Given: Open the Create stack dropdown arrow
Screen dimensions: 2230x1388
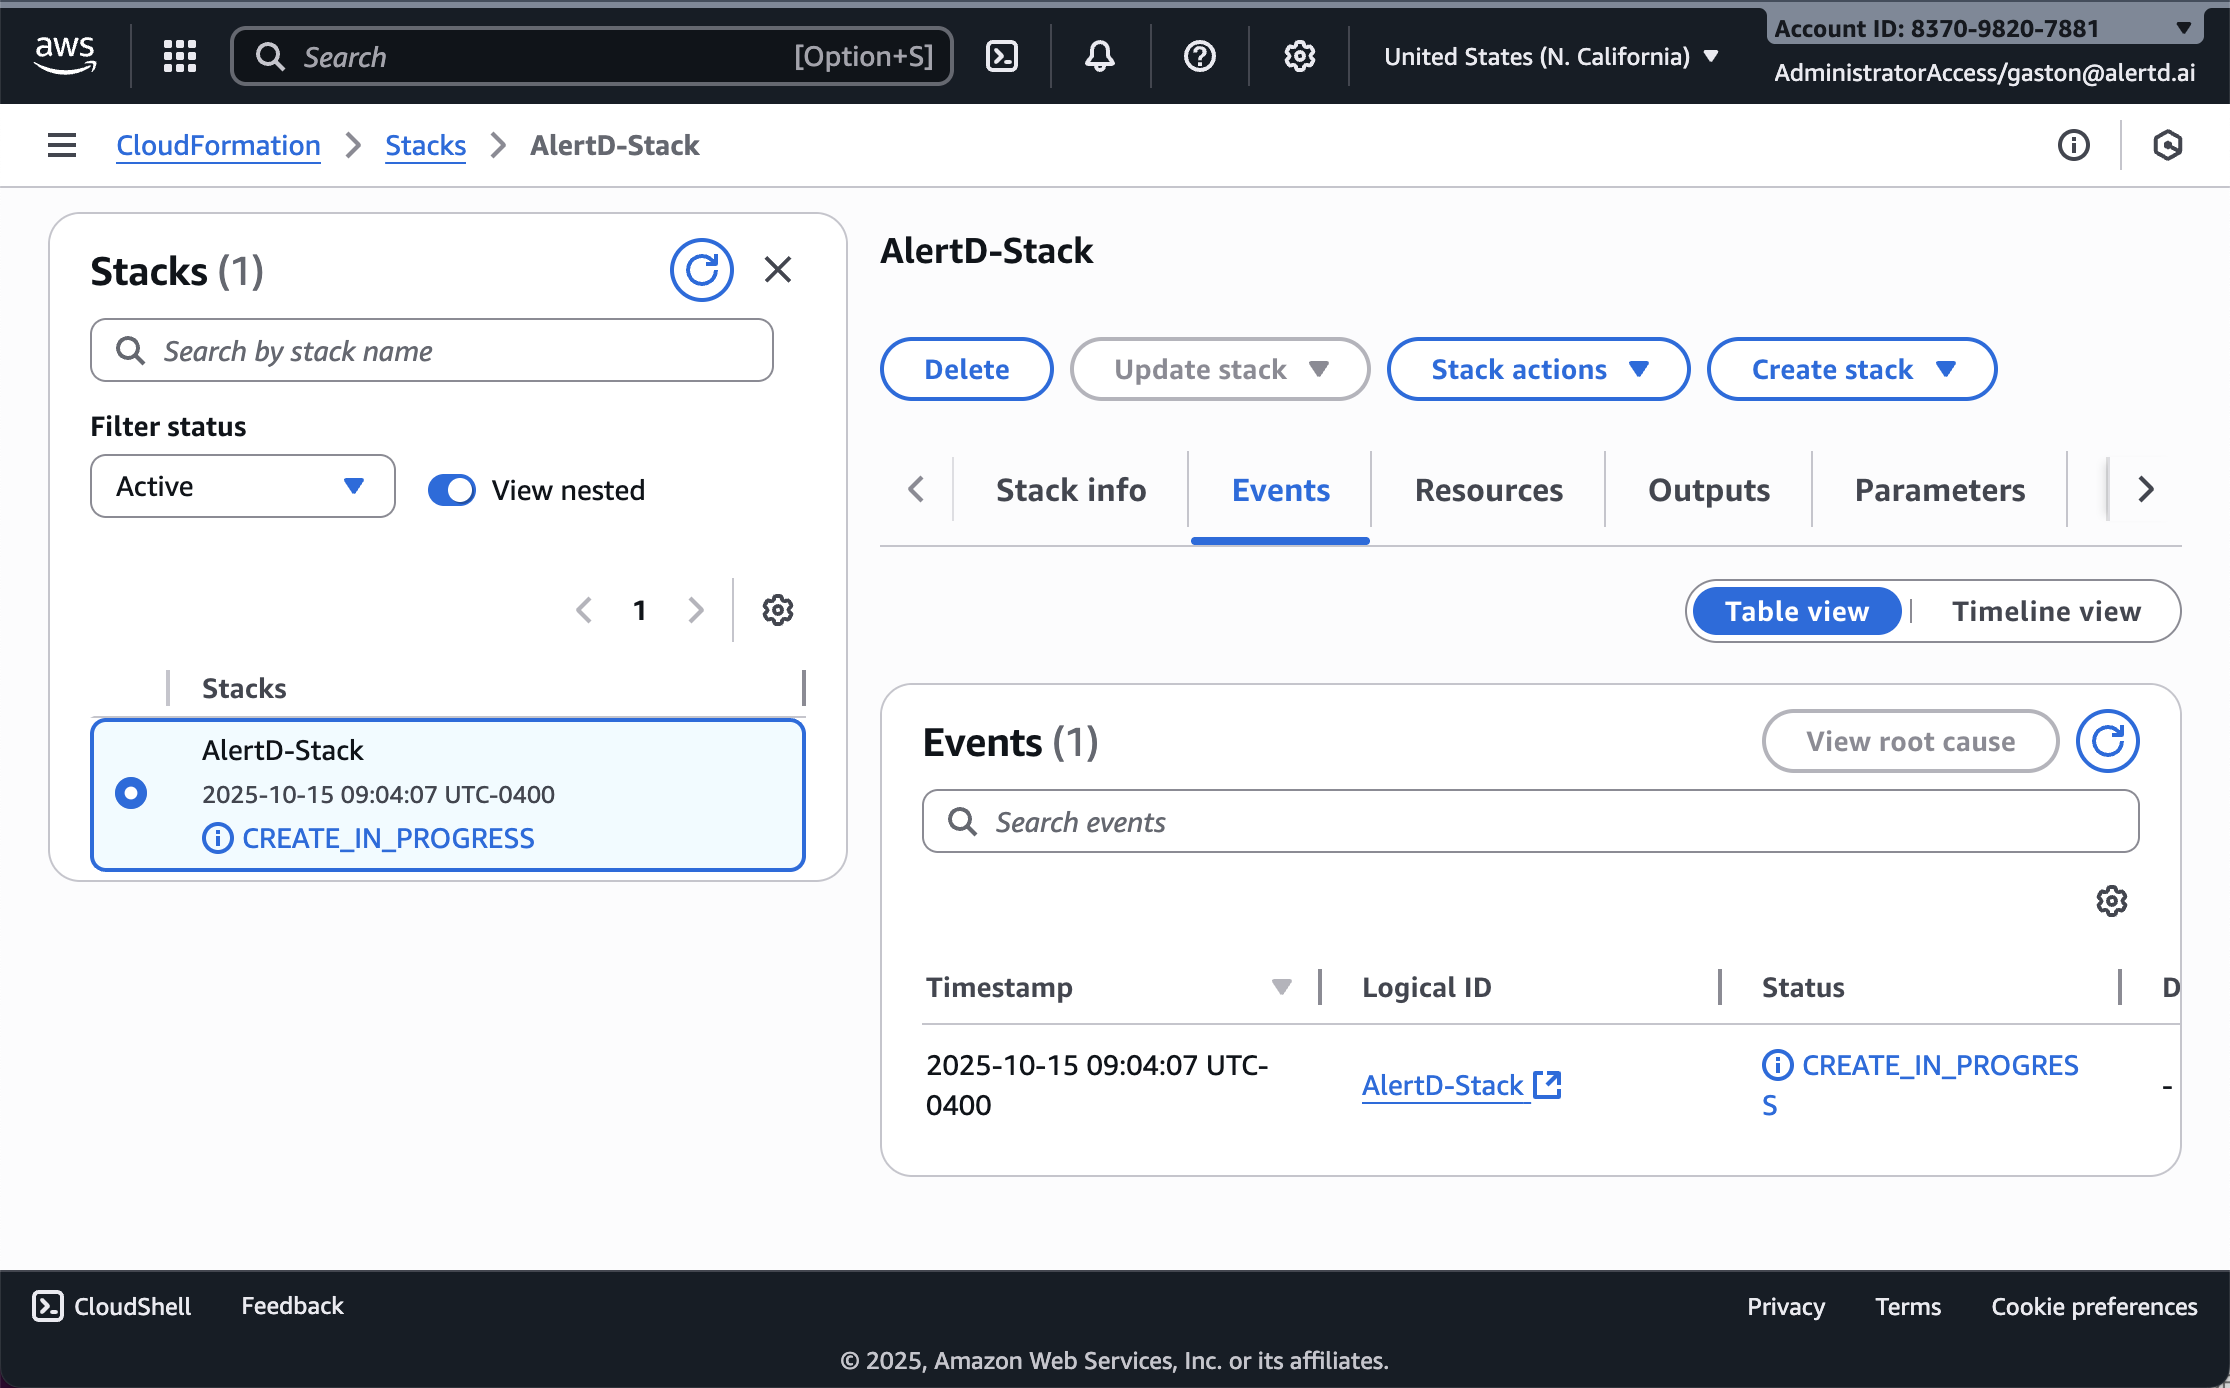Looking at the screenshot, I should tap(1946, 369).
